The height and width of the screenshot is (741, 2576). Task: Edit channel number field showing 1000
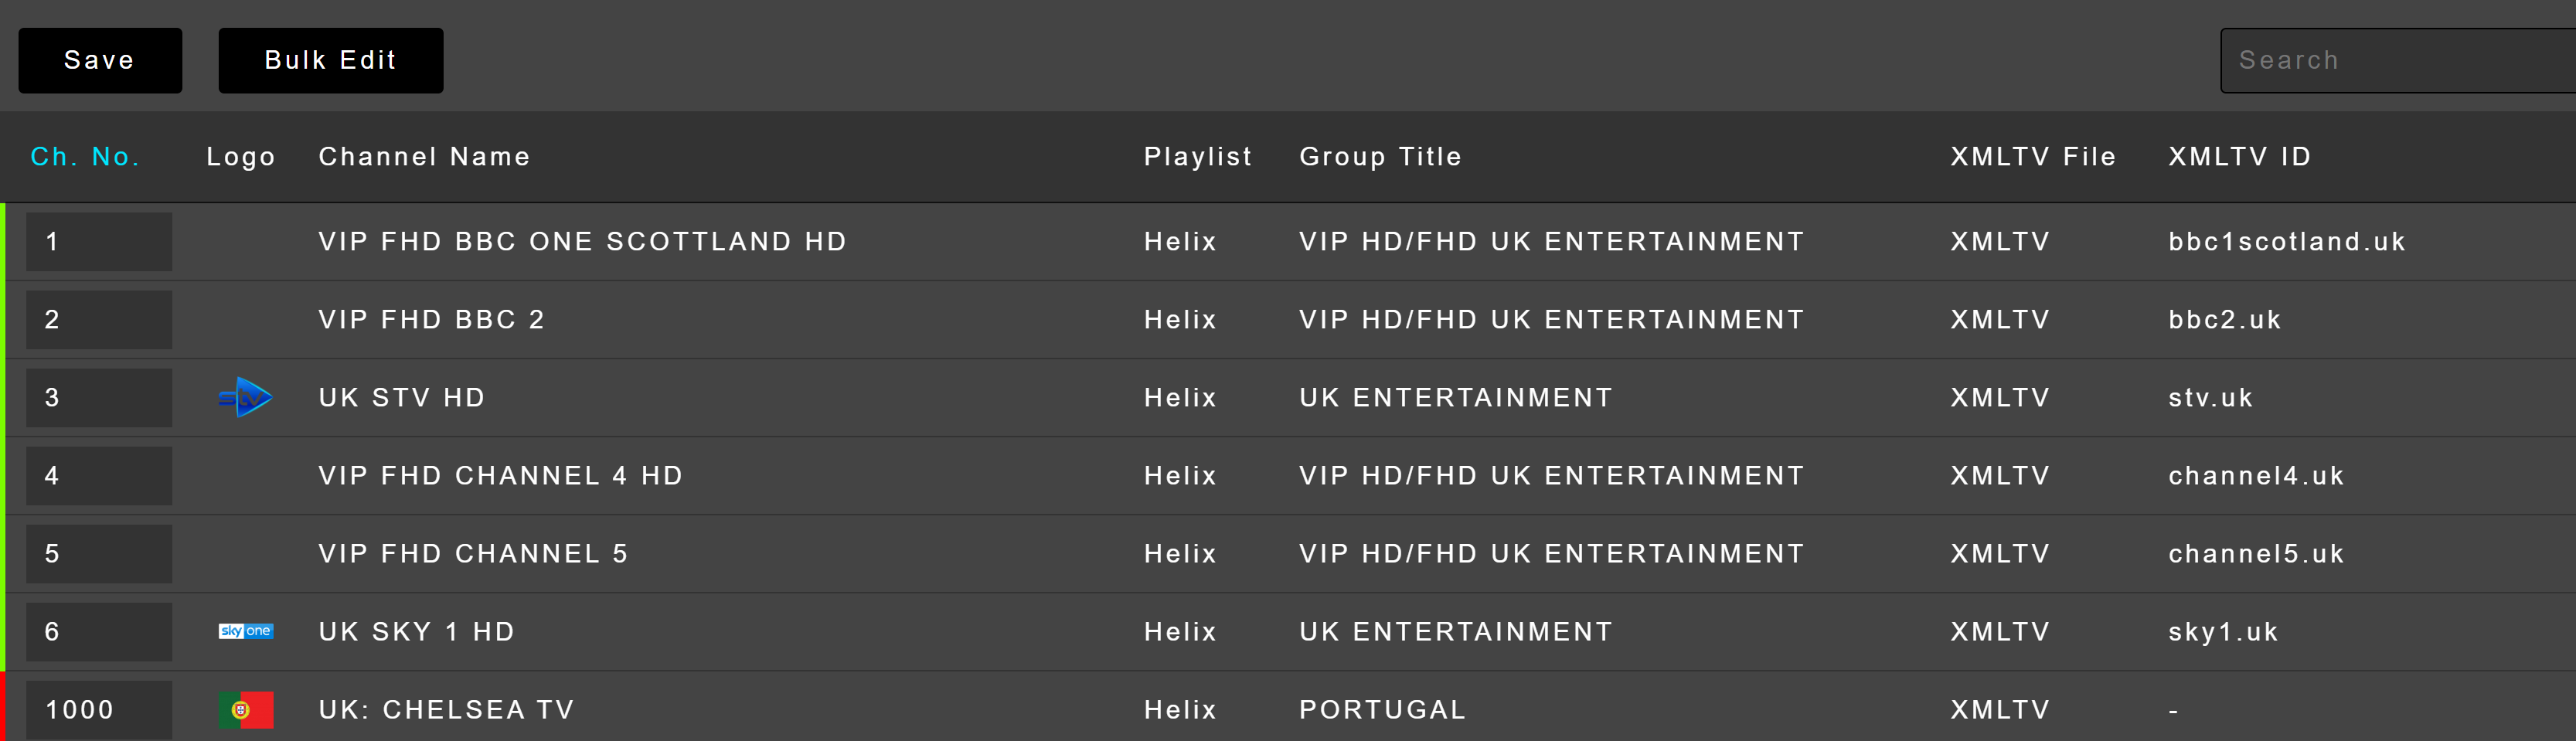98,710
